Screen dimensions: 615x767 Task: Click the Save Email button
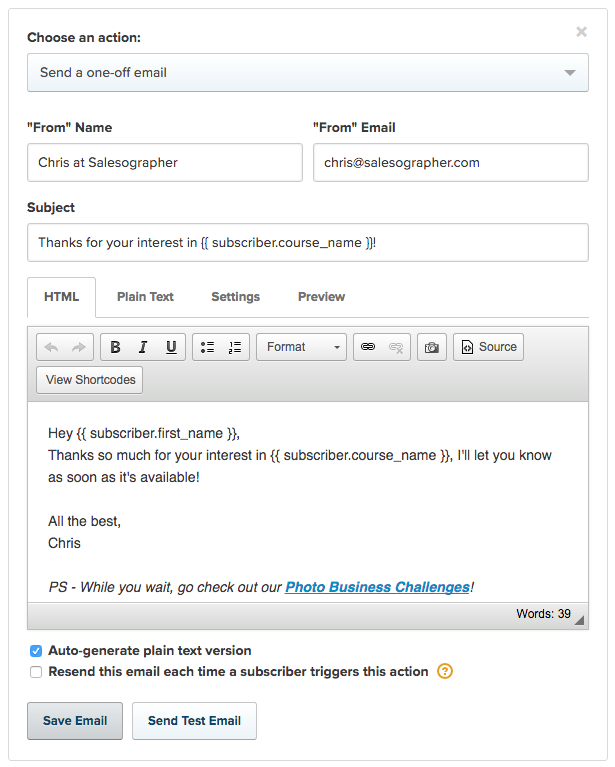tap(75, 721)
